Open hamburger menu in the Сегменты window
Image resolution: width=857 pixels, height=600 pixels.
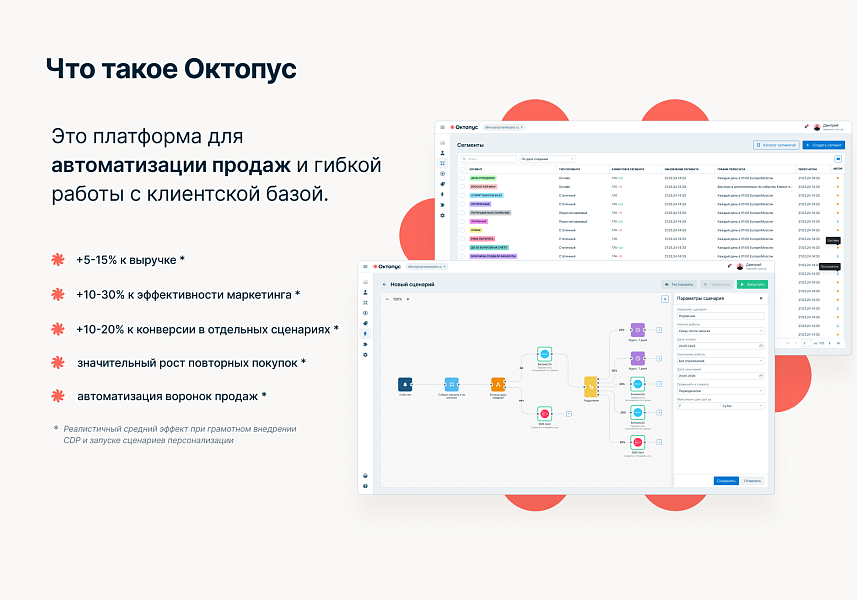442,127
